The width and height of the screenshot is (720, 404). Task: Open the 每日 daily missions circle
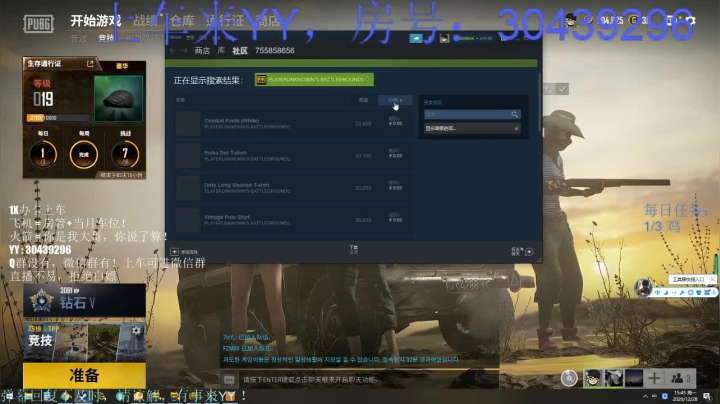click(43, 154)
